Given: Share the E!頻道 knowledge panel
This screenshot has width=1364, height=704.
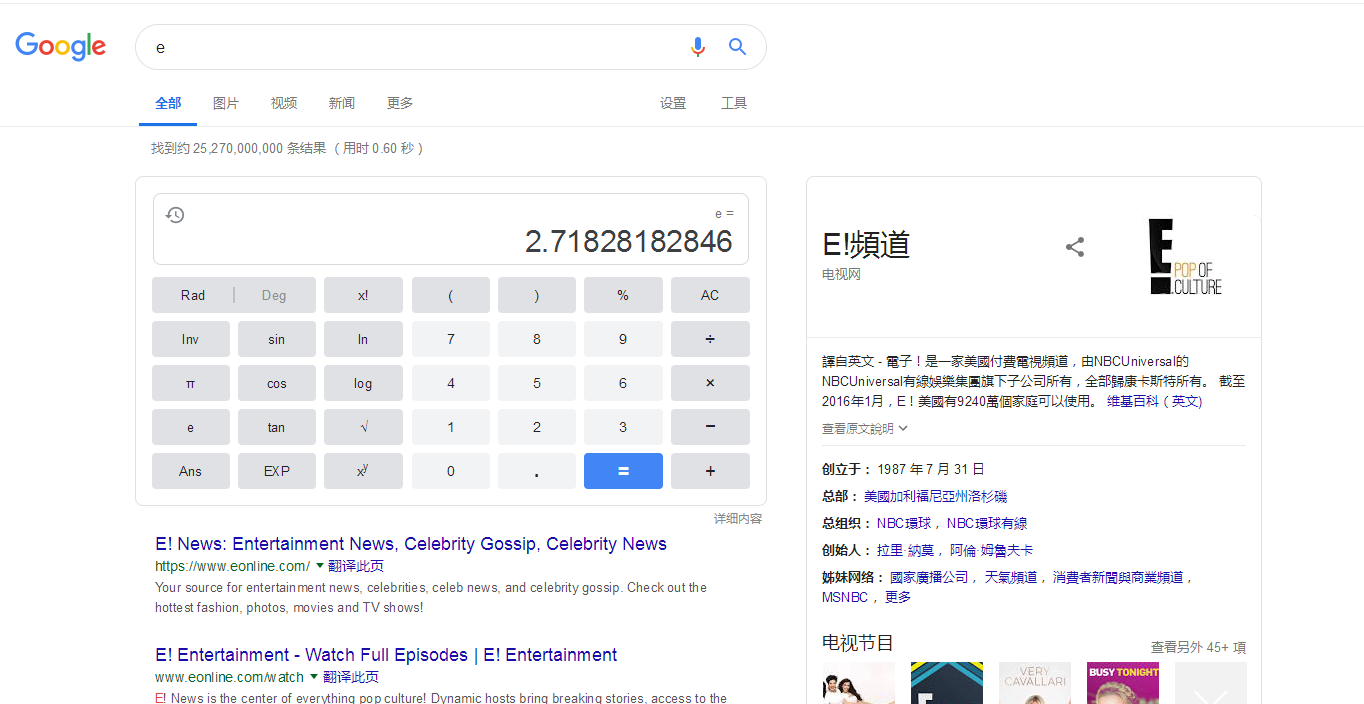Looking at the screenshot, I should [x=1075, y=247].
